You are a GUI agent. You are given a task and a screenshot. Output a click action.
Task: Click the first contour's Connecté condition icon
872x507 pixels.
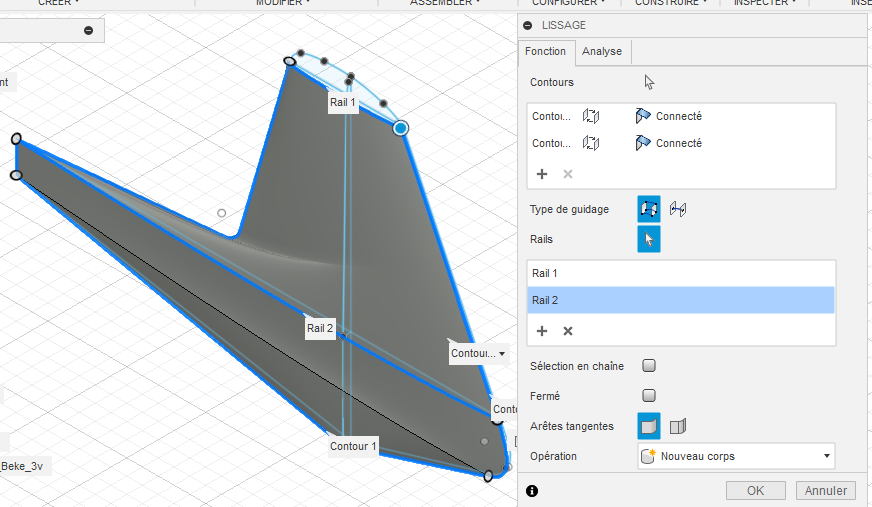click(x=643, y=116)
